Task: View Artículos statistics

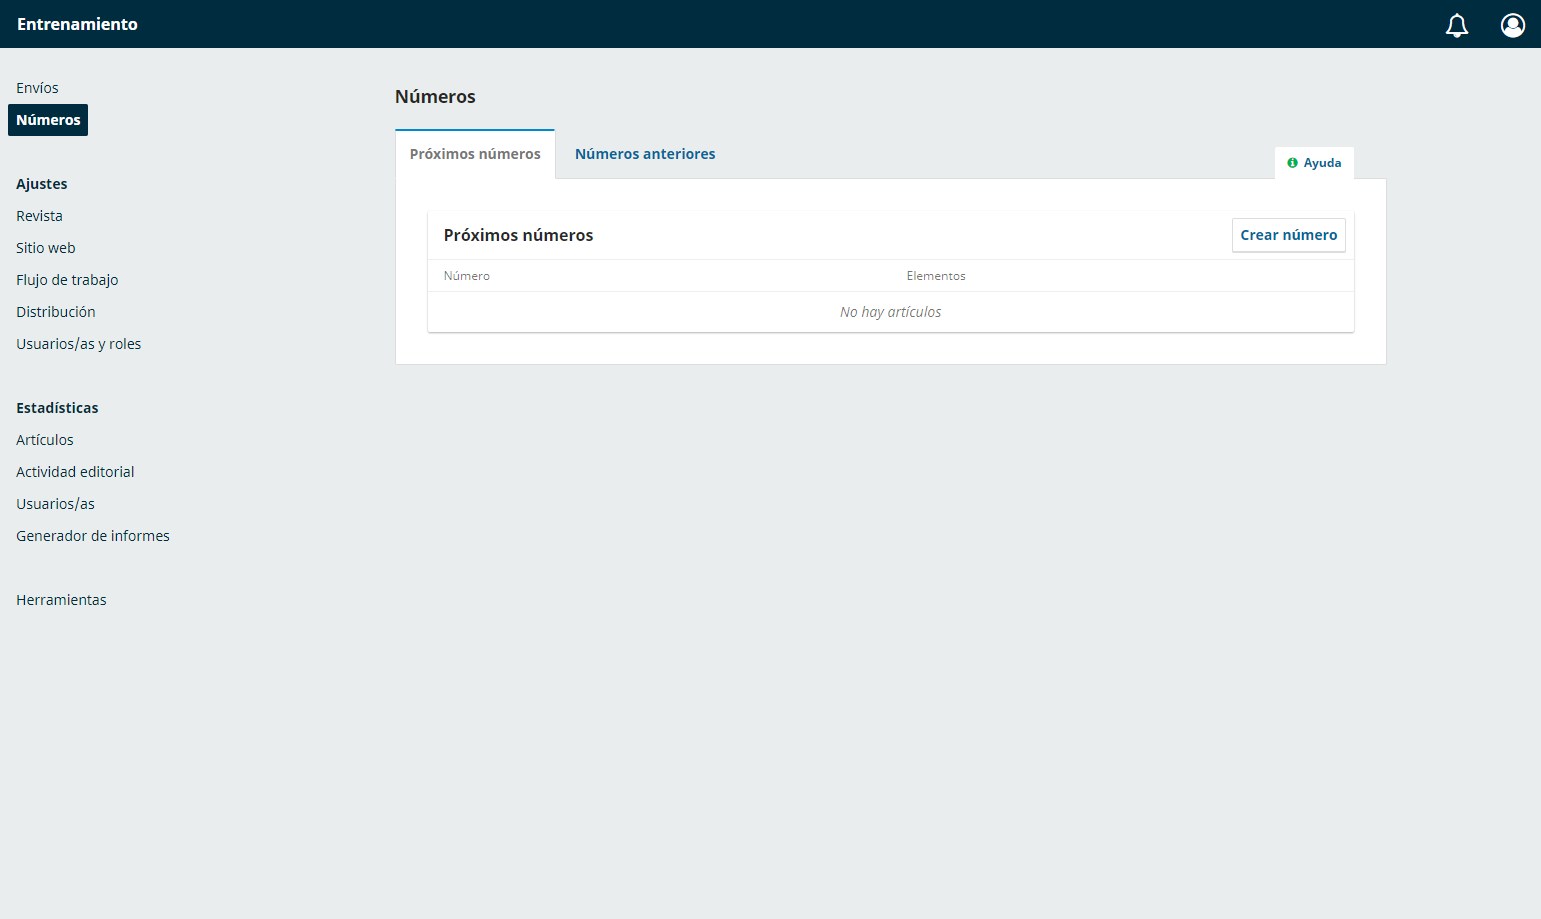Action: coord(45,440)
